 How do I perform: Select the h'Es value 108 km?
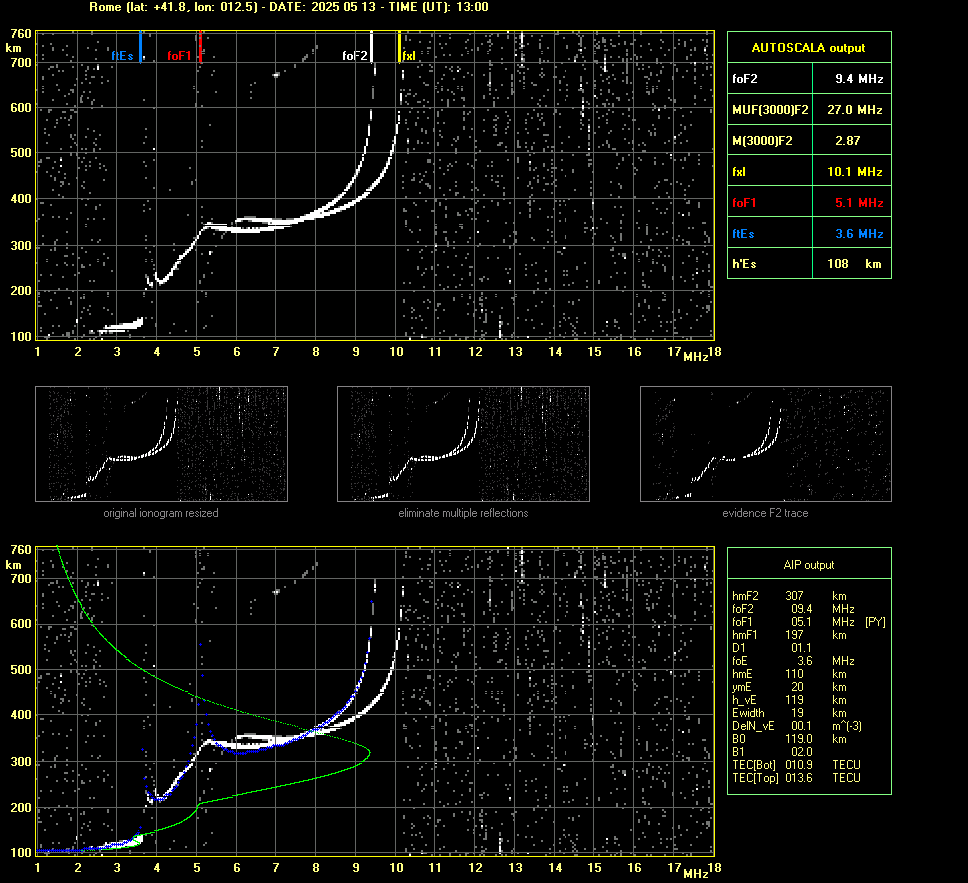854,264
